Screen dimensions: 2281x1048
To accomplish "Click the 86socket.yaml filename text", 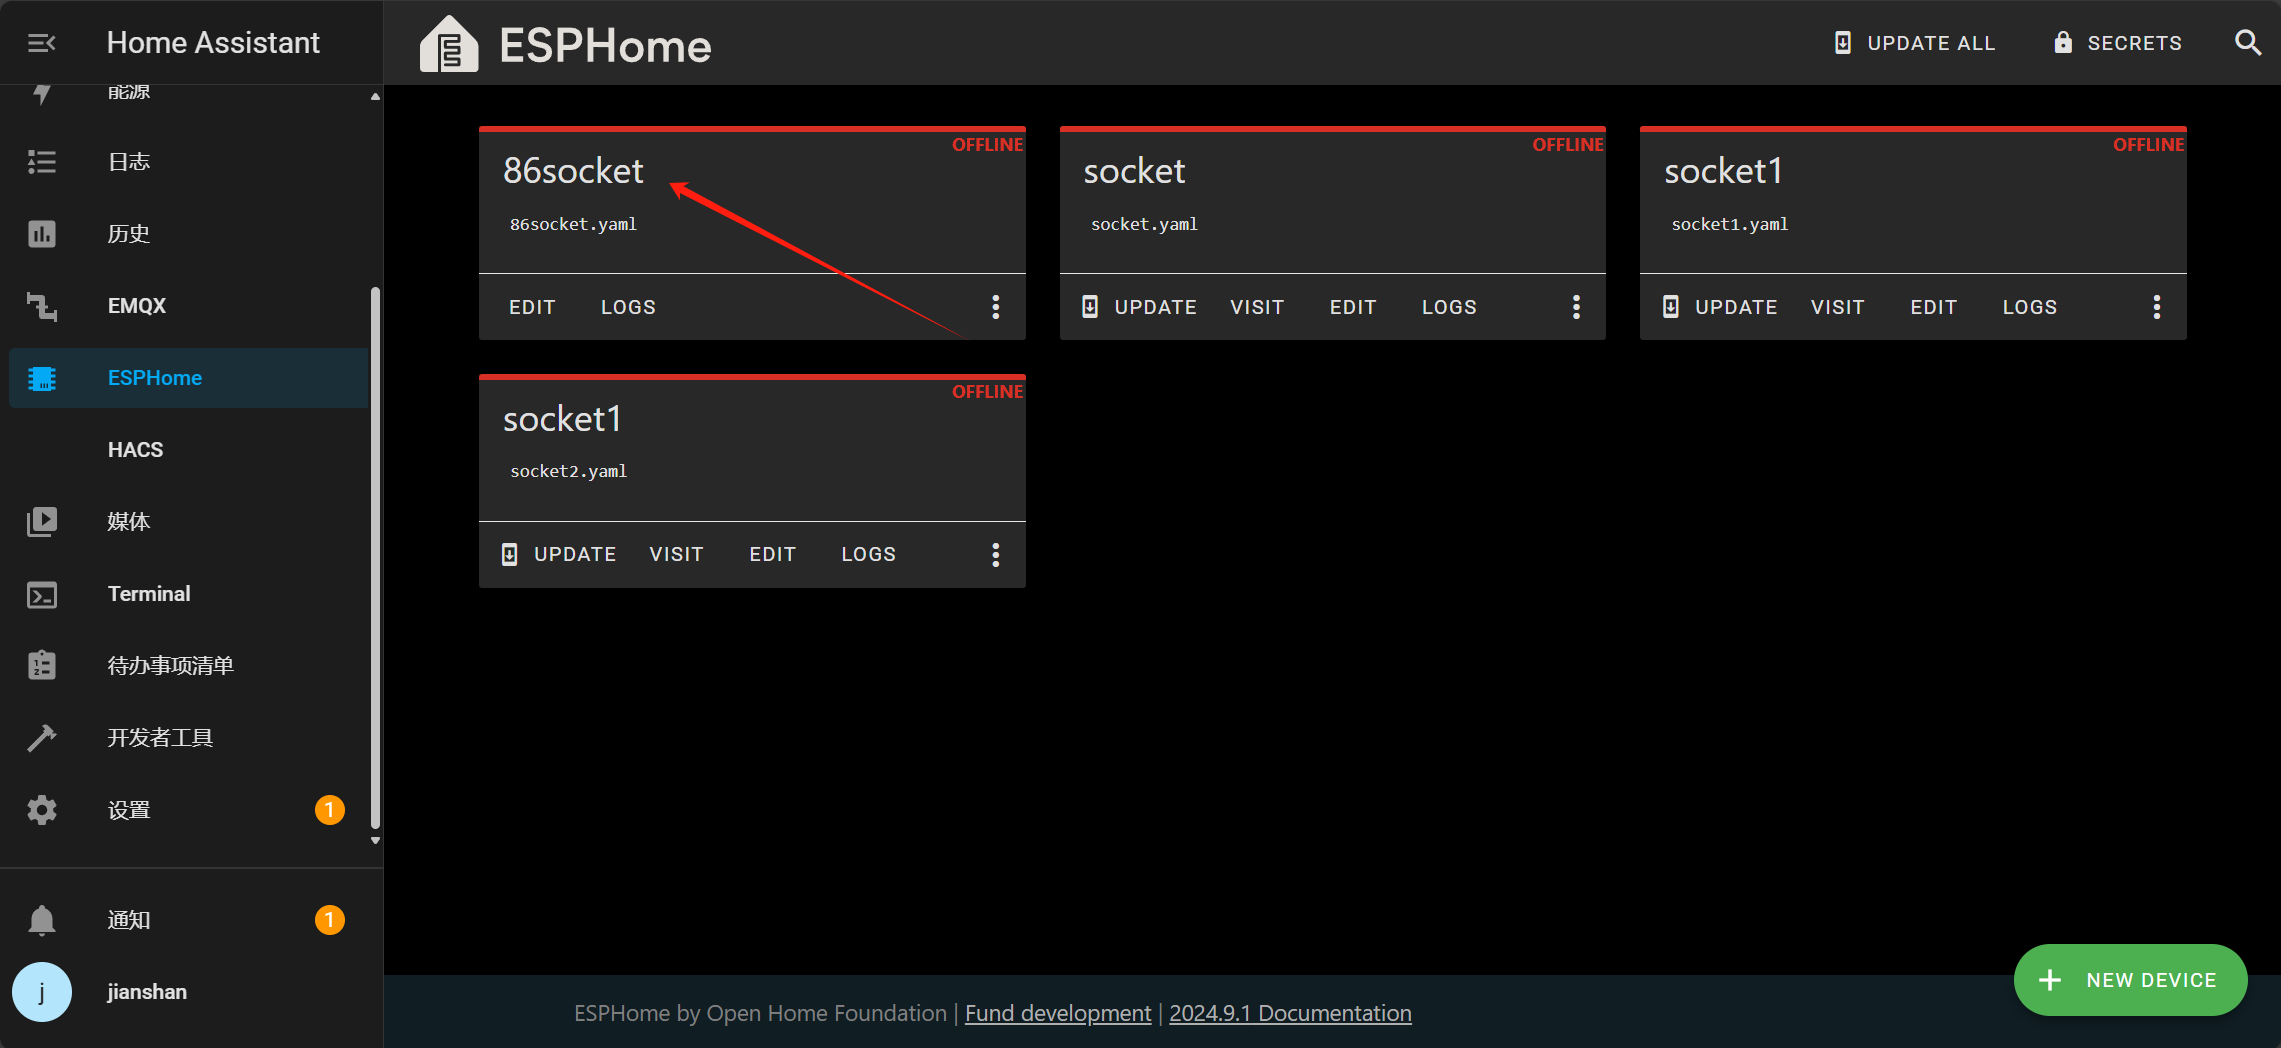I will pos(573,224).
